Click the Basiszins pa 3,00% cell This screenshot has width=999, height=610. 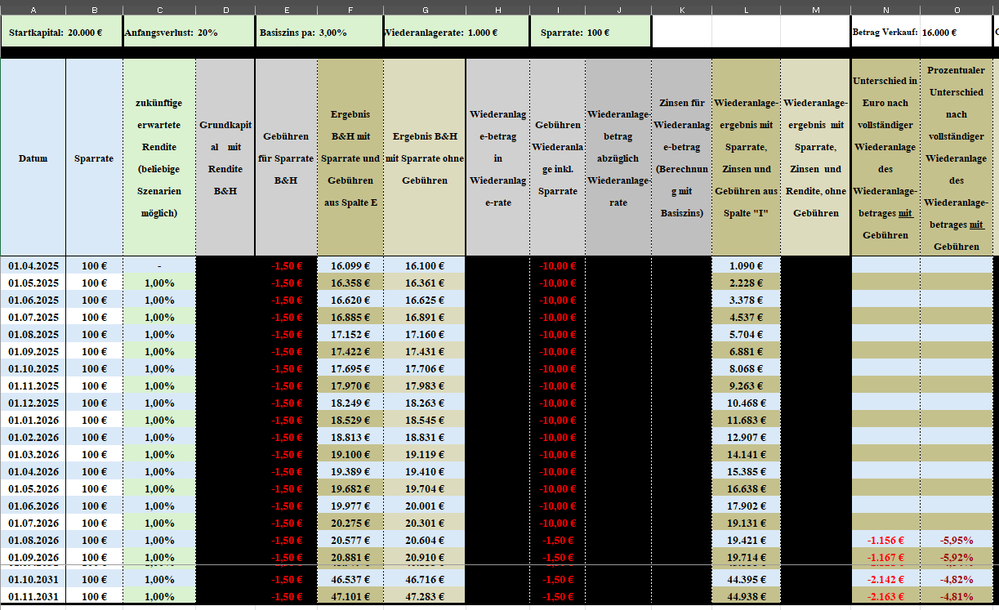click(x=319, y=33)
